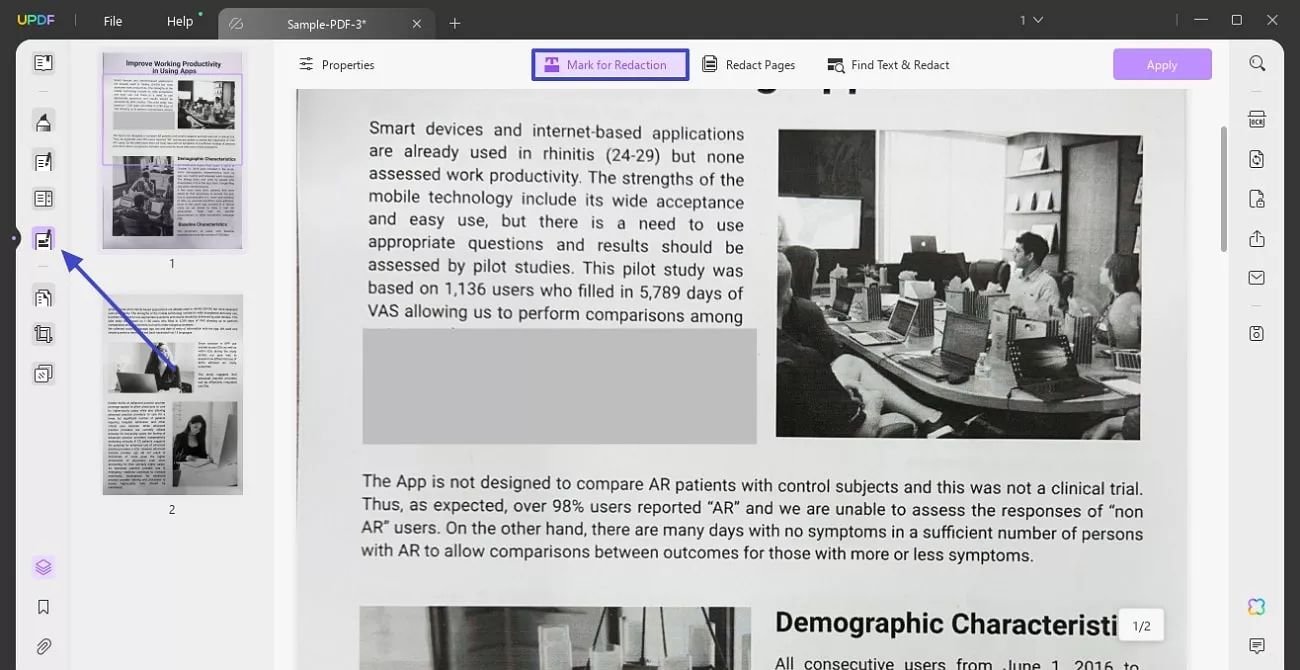Click the Apply button
This screenshot has height=670, width=1300.
point(1162,65)
